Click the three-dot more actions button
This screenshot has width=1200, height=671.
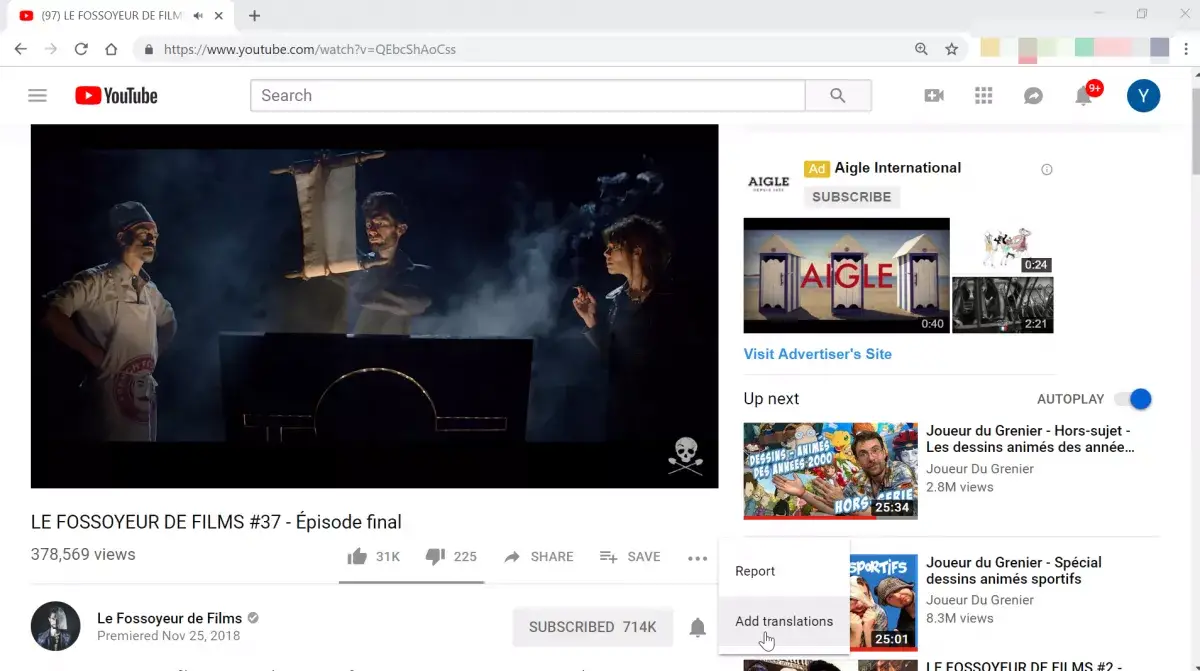(x=697, y=558)
